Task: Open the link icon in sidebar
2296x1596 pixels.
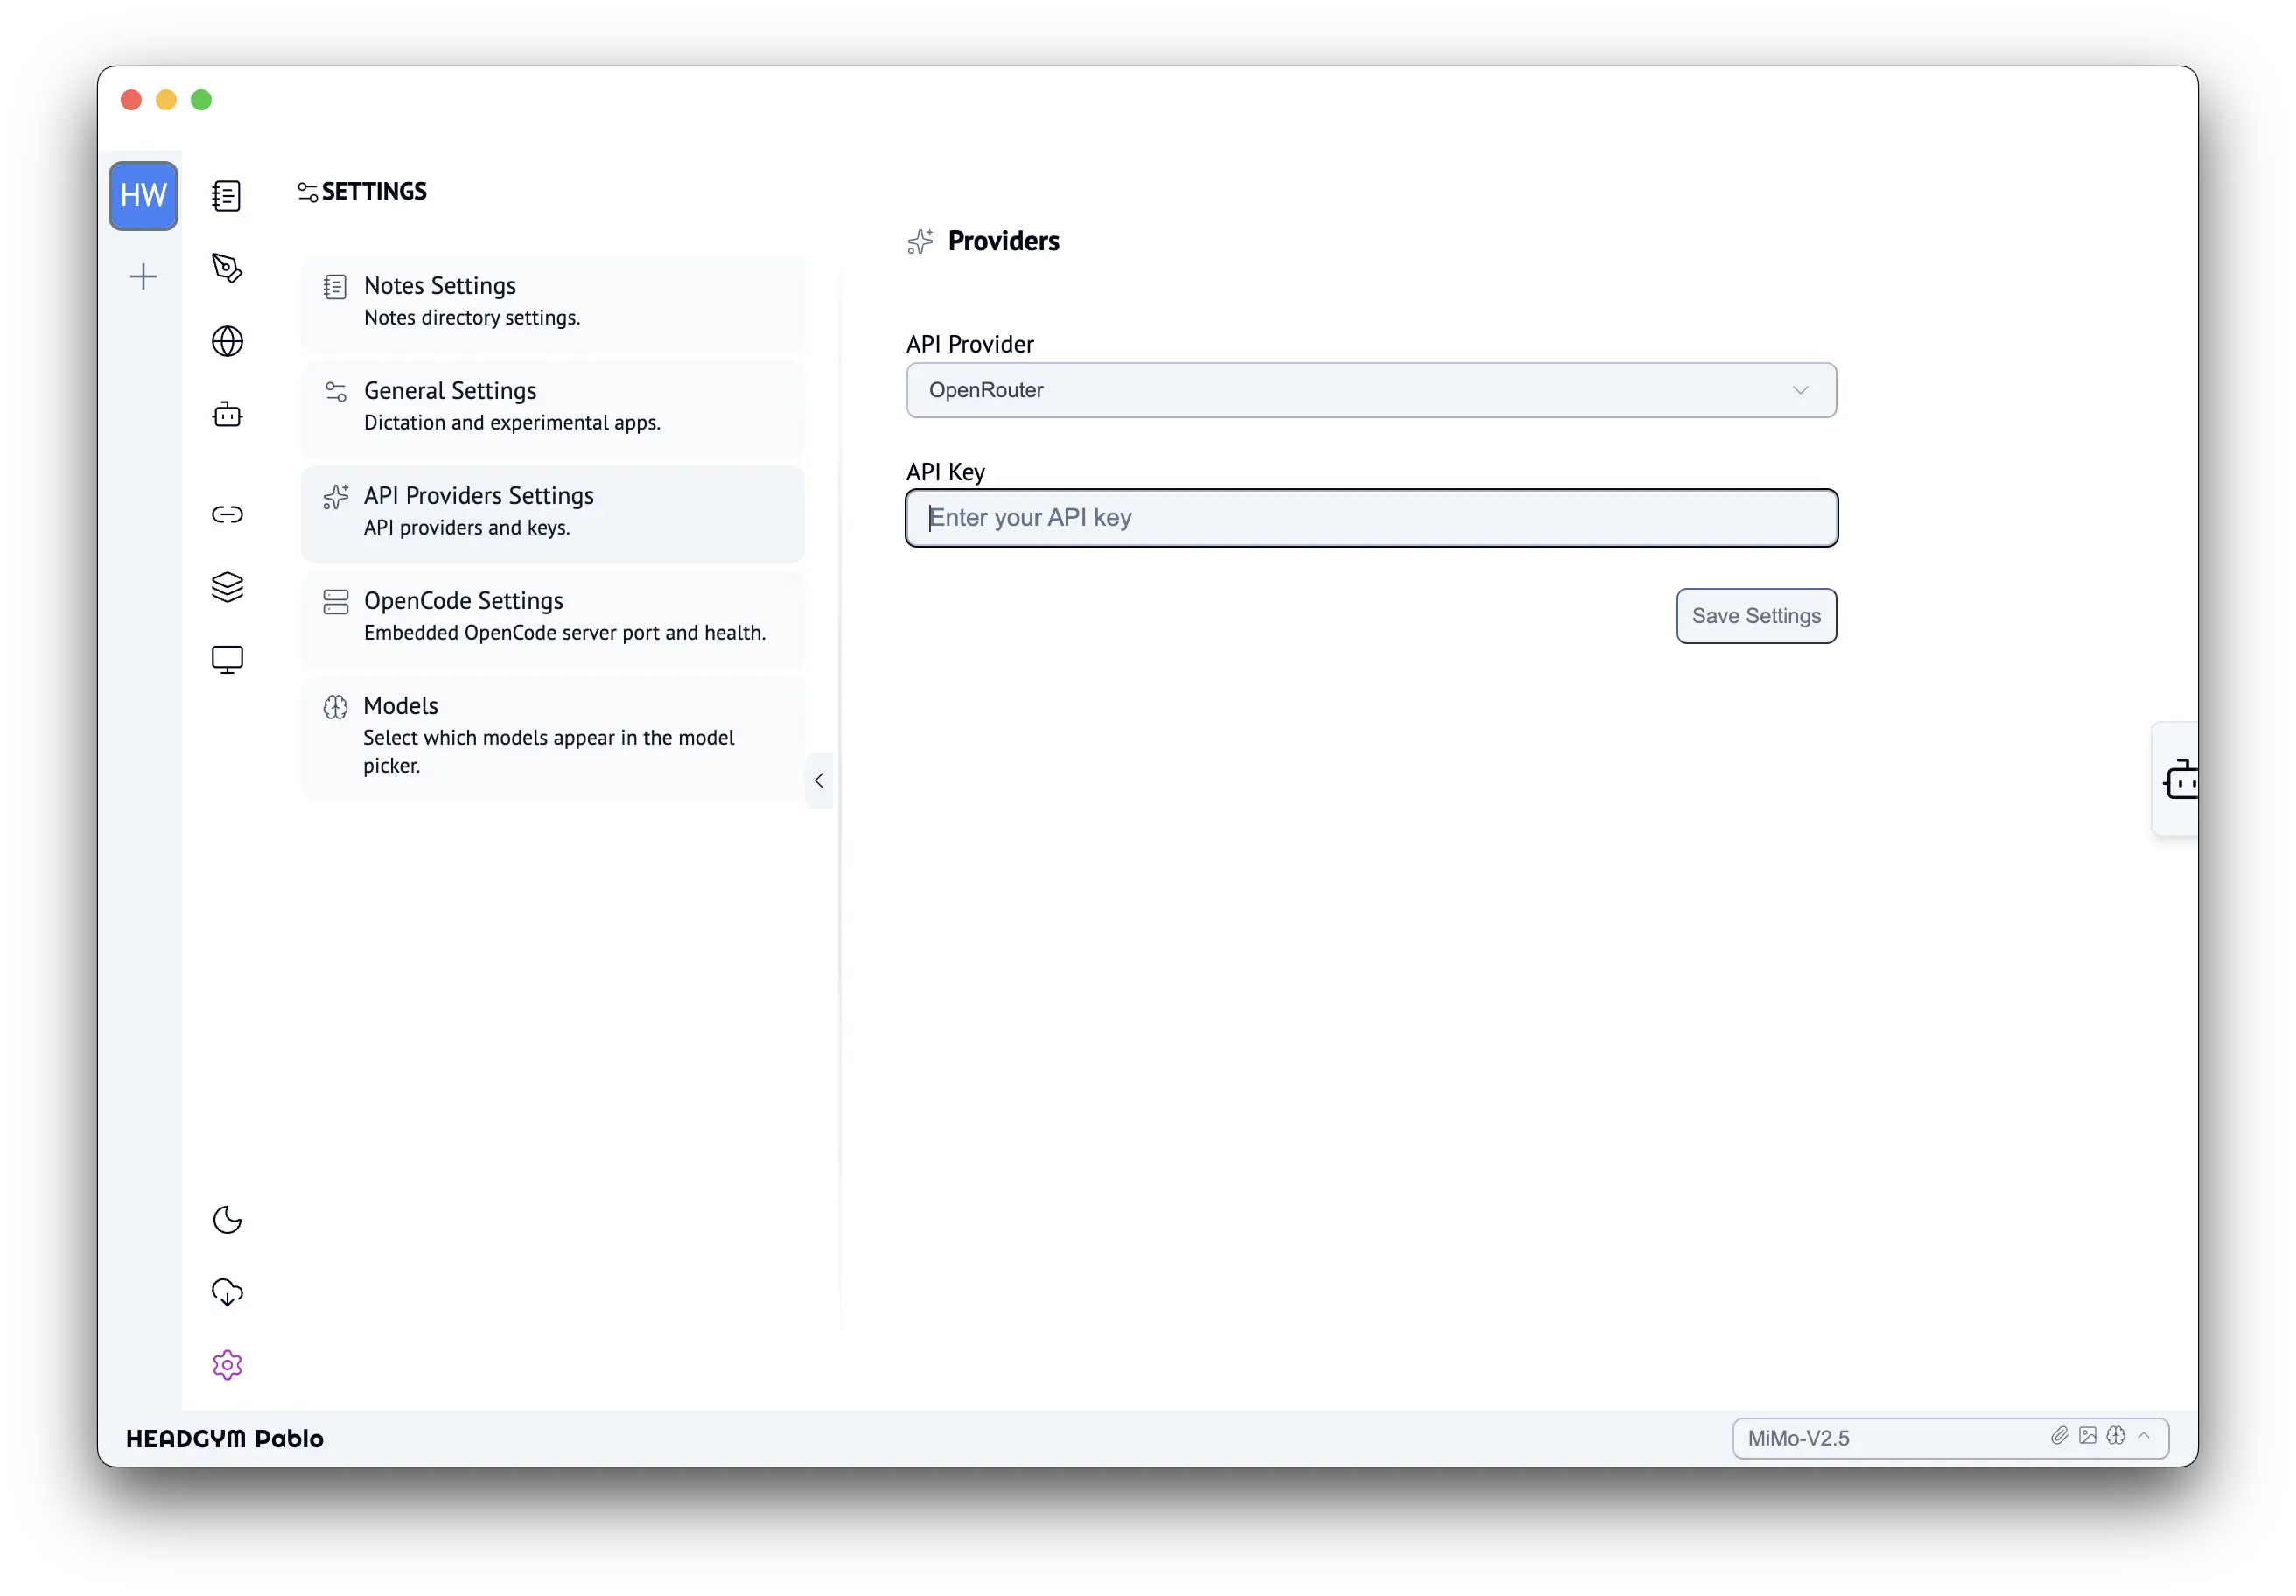Action: (x=227, y=514)
